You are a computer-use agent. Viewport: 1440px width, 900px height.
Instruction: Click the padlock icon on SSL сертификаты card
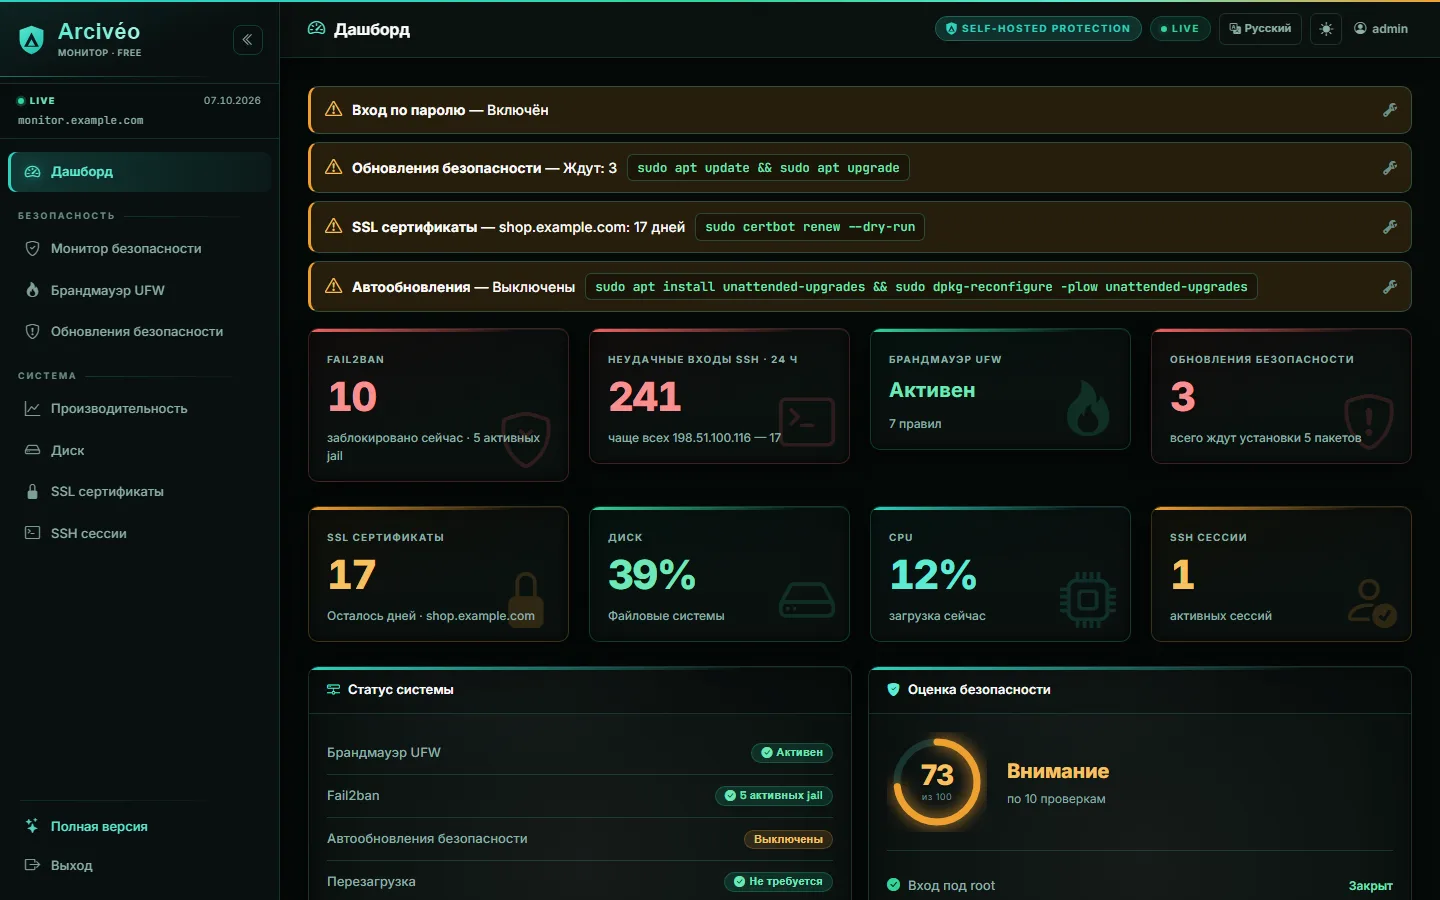(526, 600)
